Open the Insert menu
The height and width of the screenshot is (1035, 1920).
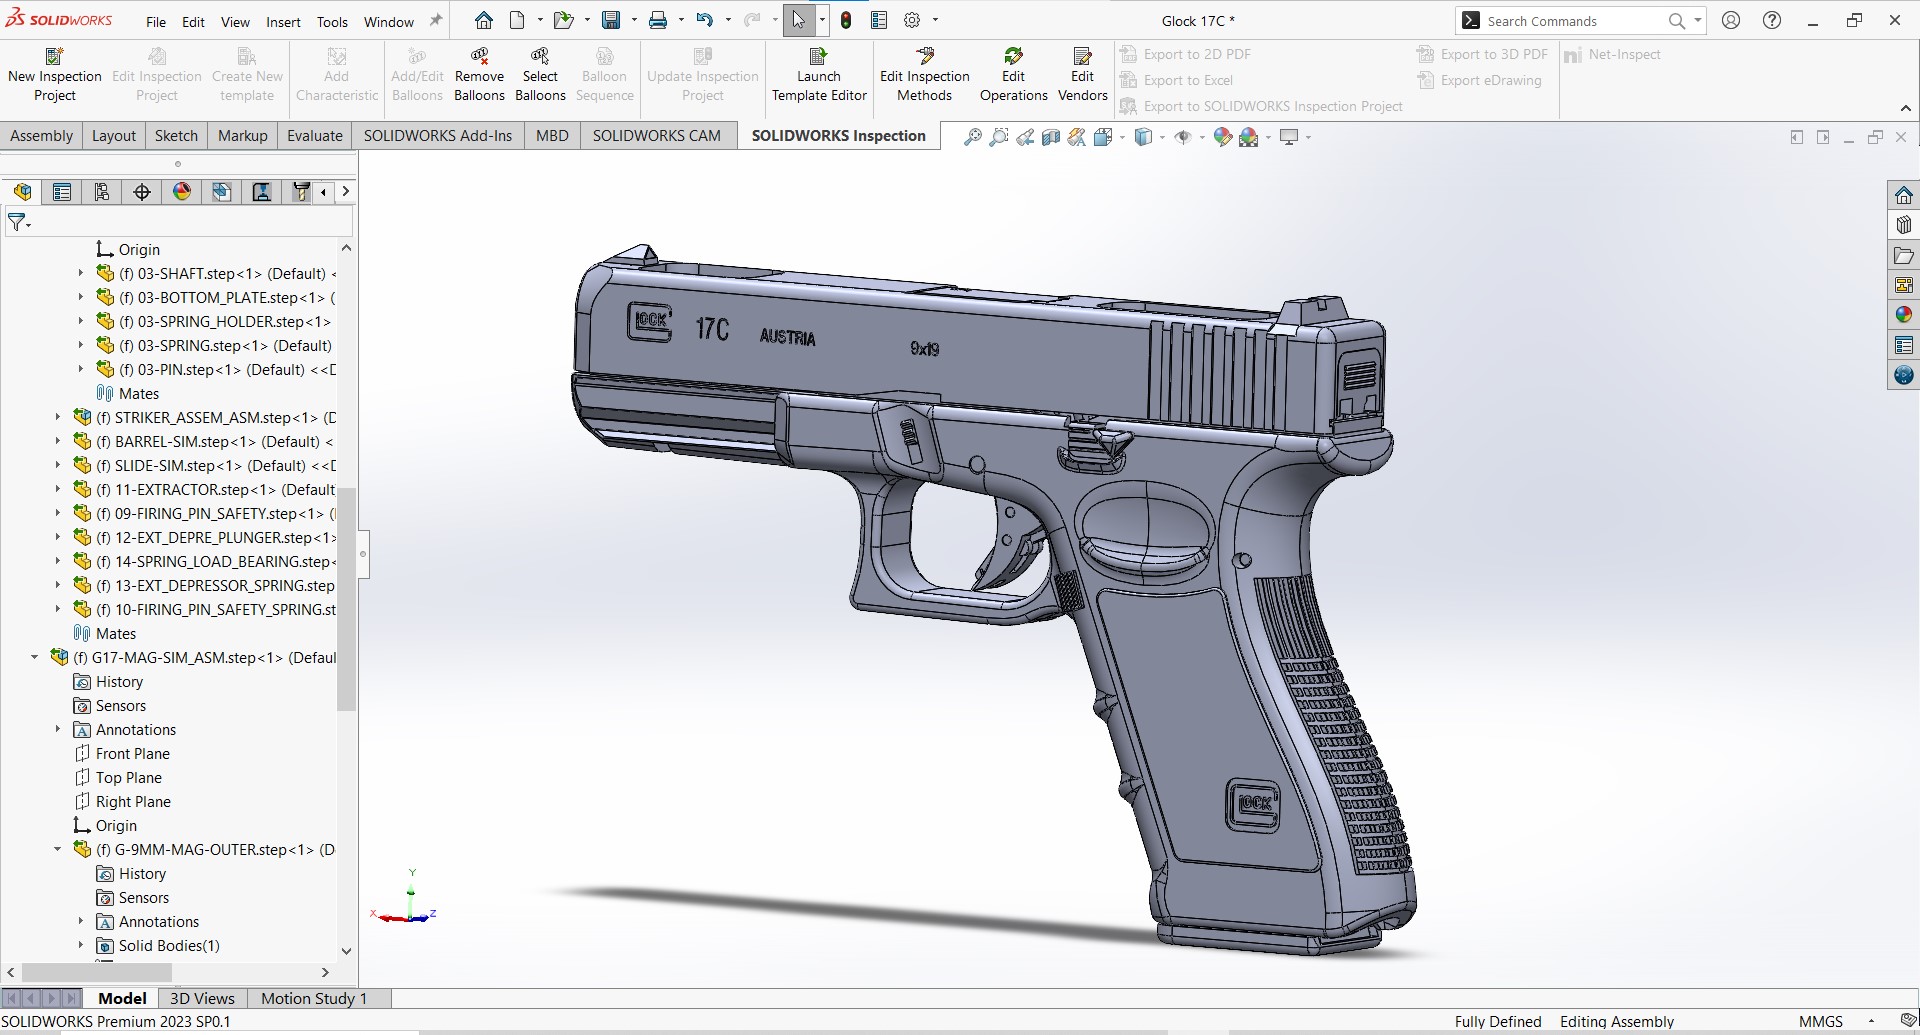pyautogui.click(x=283, y=21)
